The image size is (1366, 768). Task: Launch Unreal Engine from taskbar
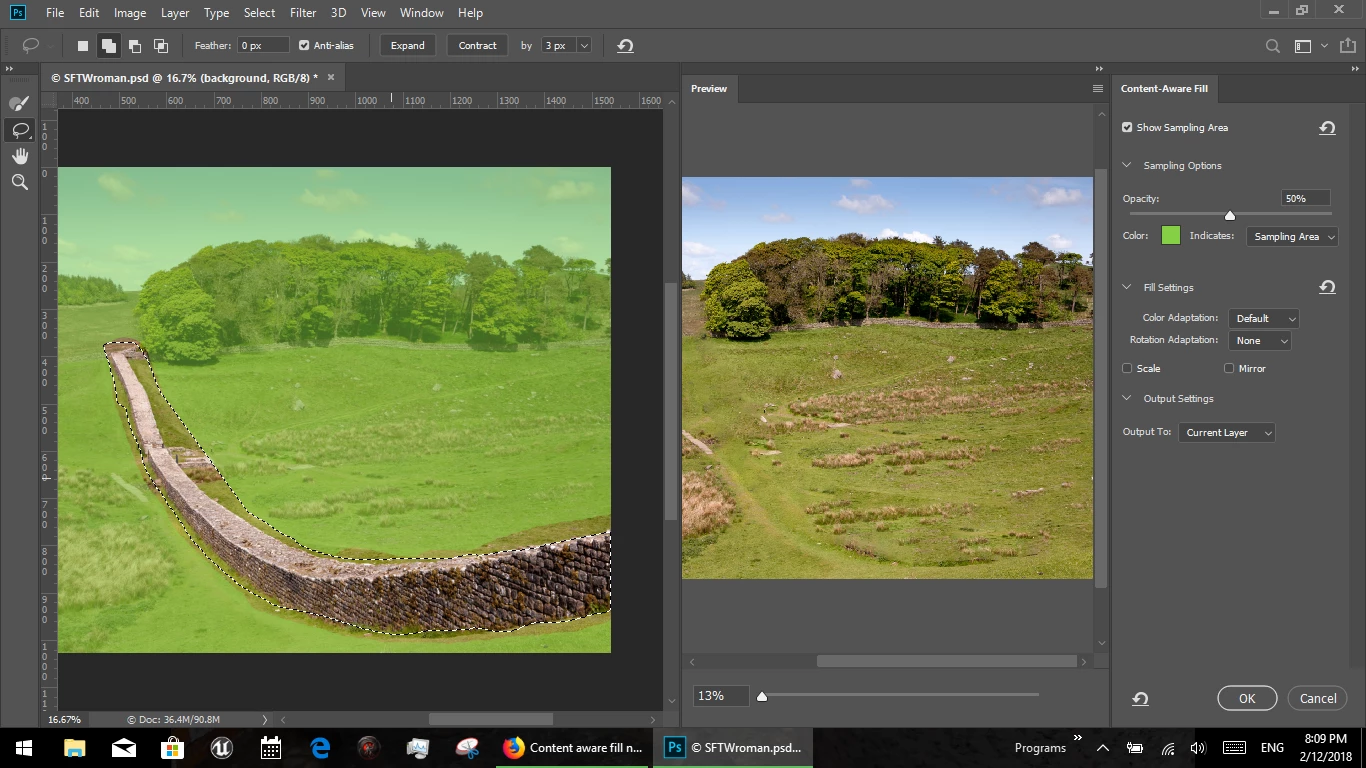tap(221, 748)
